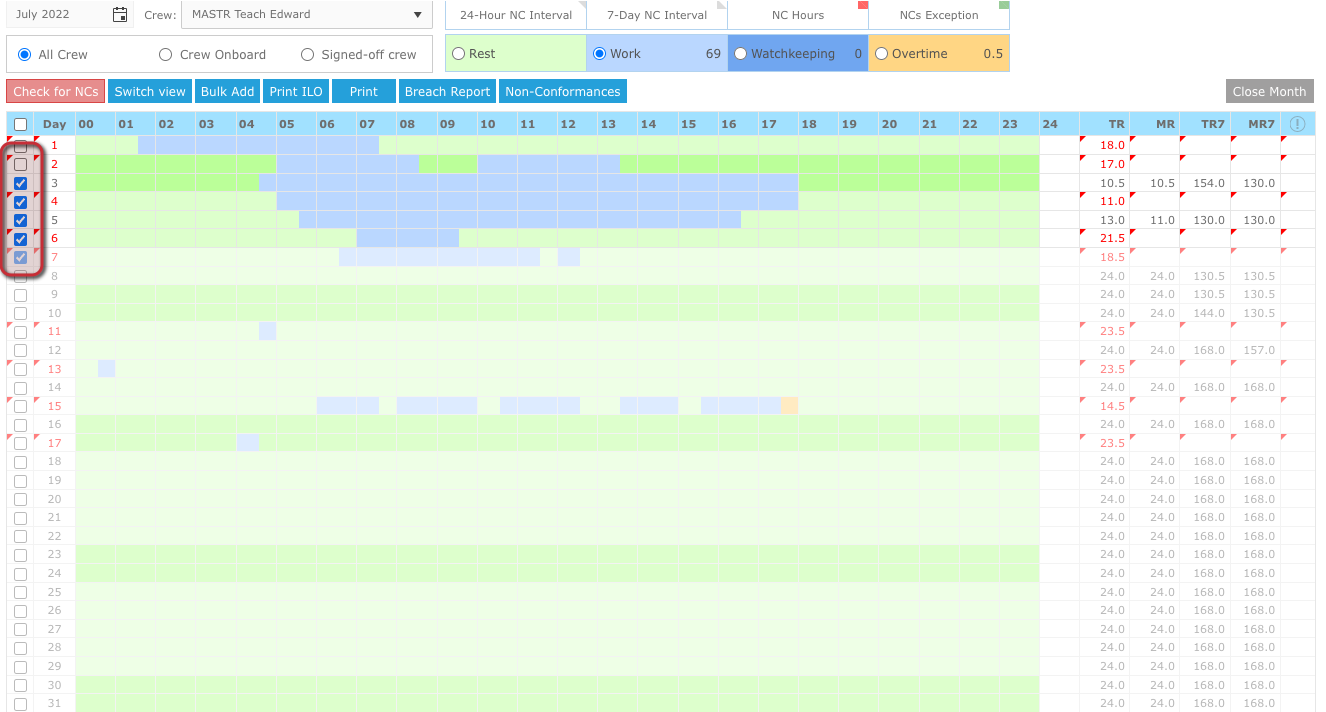Check the box for day 20

[x=20, y=499]
